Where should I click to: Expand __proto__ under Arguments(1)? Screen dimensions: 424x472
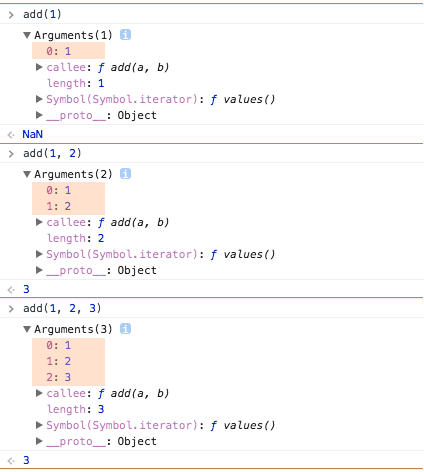click(39, 115)
